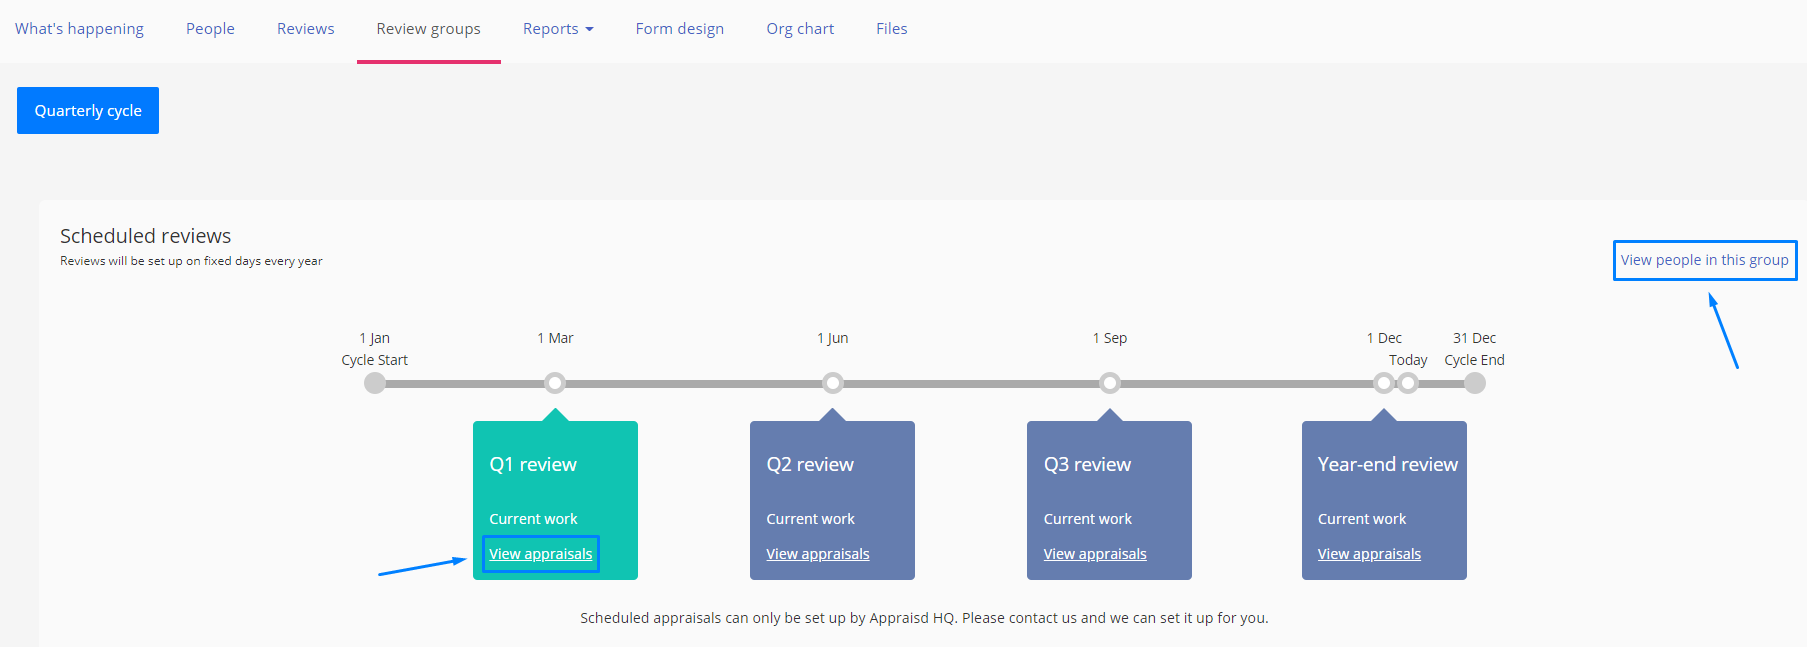View appraisals for Year-end review
This screenshot has height=647, width=1807.
[1368, 554]
